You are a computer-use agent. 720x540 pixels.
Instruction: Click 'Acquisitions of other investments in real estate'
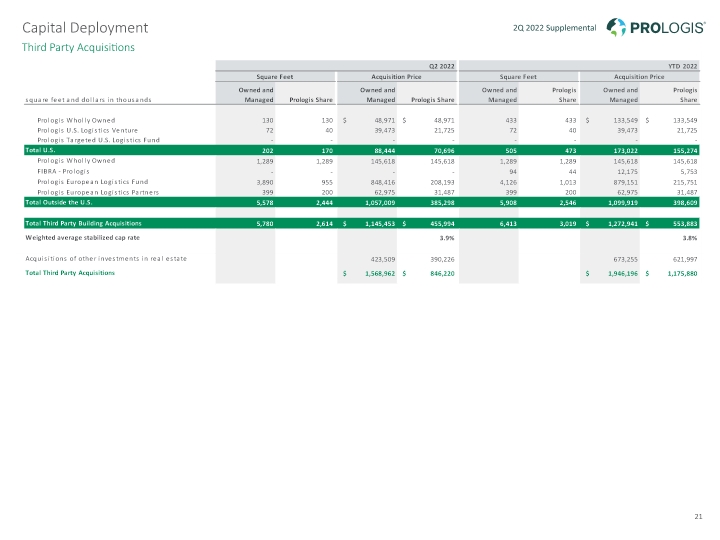point(106,259)
